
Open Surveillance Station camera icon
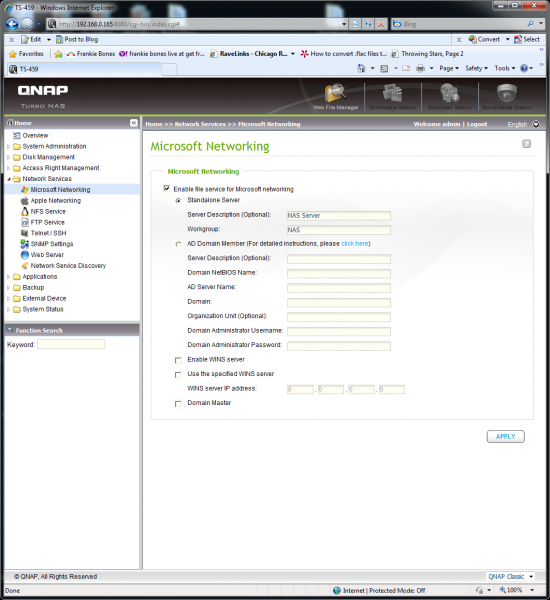click(x=507, y=93)
